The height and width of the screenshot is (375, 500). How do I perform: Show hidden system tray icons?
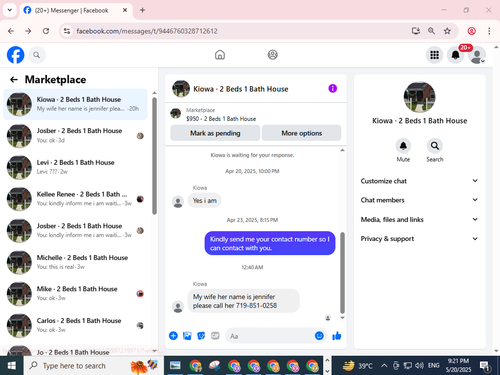click(x=384, y=366)
